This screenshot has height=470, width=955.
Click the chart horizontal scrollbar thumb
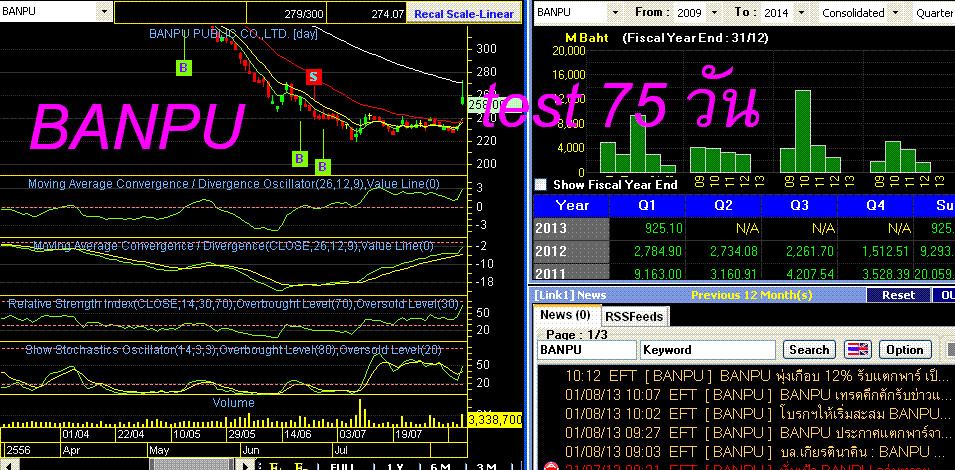point(192,465)
